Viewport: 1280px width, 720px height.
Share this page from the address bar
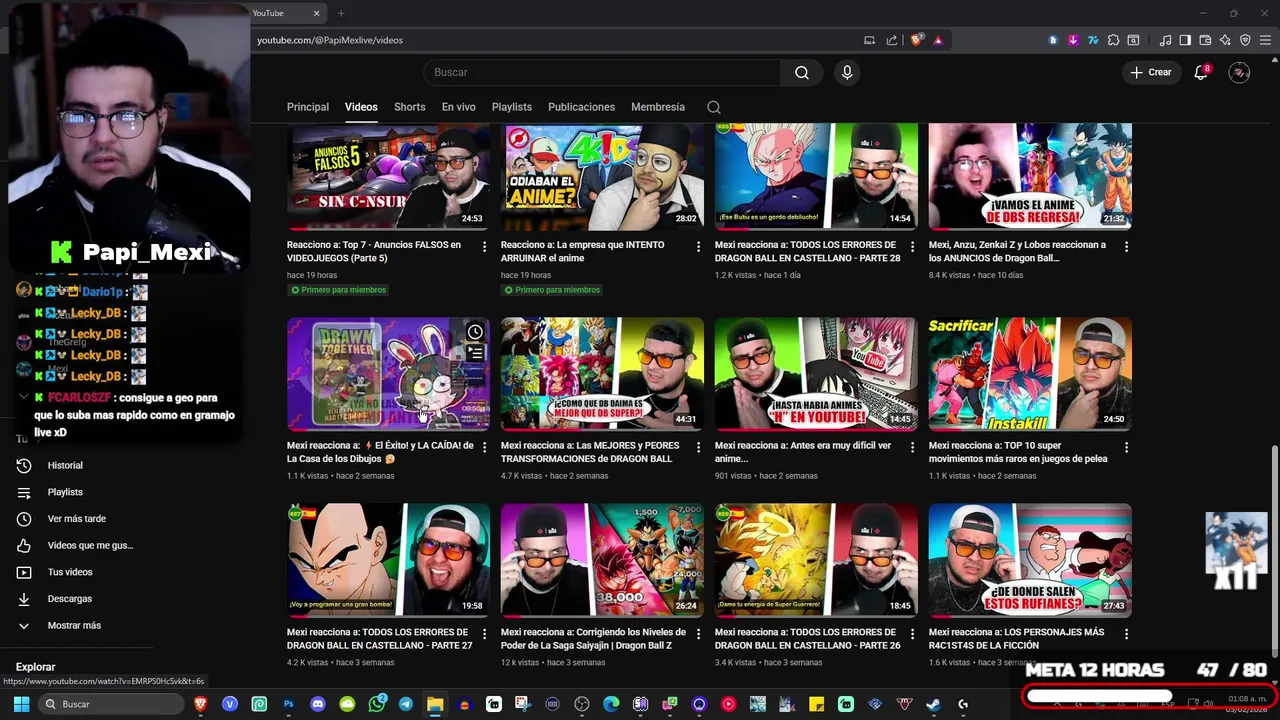[891, 40]
